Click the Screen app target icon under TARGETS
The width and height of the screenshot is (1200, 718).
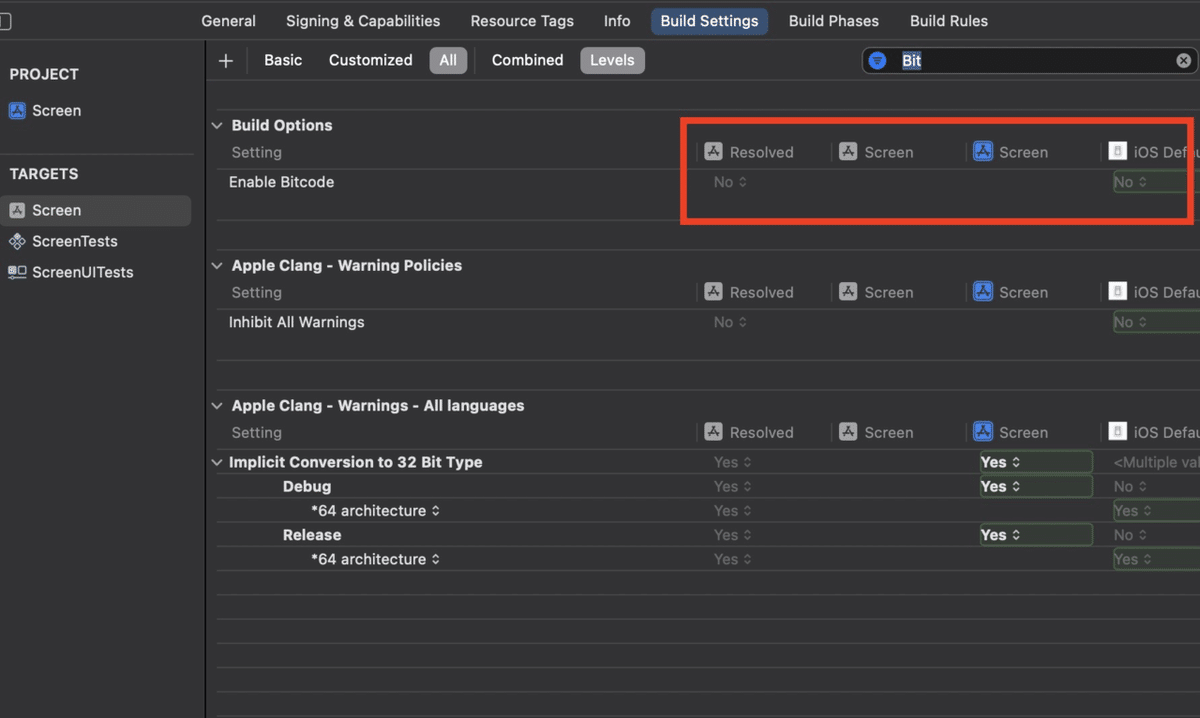coord(17,210)
